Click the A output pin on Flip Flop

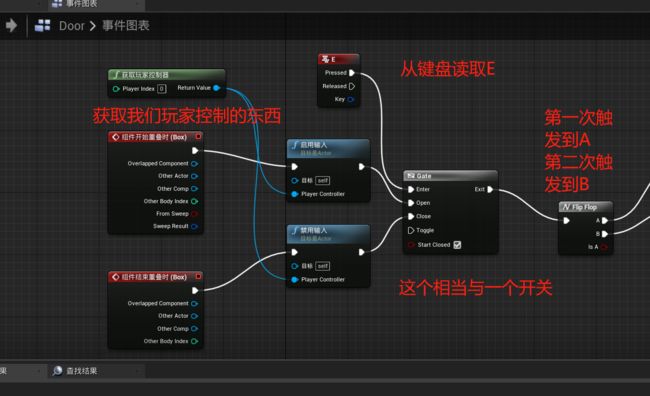605,221
